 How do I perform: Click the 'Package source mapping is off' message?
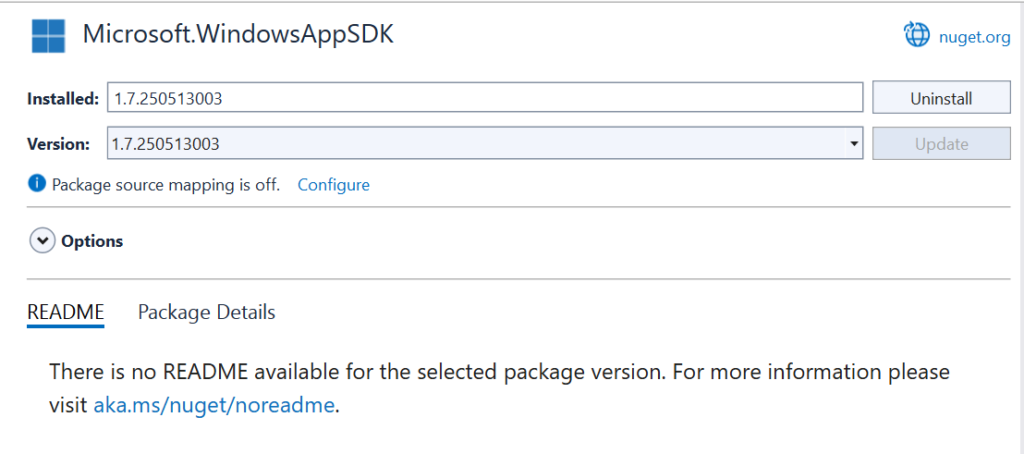click(x=166, y=185)
